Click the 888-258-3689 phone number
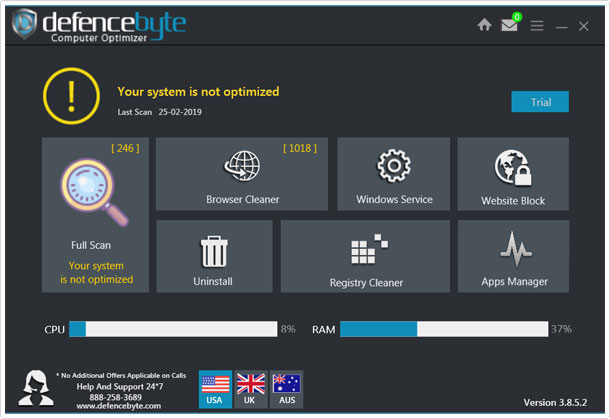This screenshot has width=610, height=419. (x=116, y=397)
